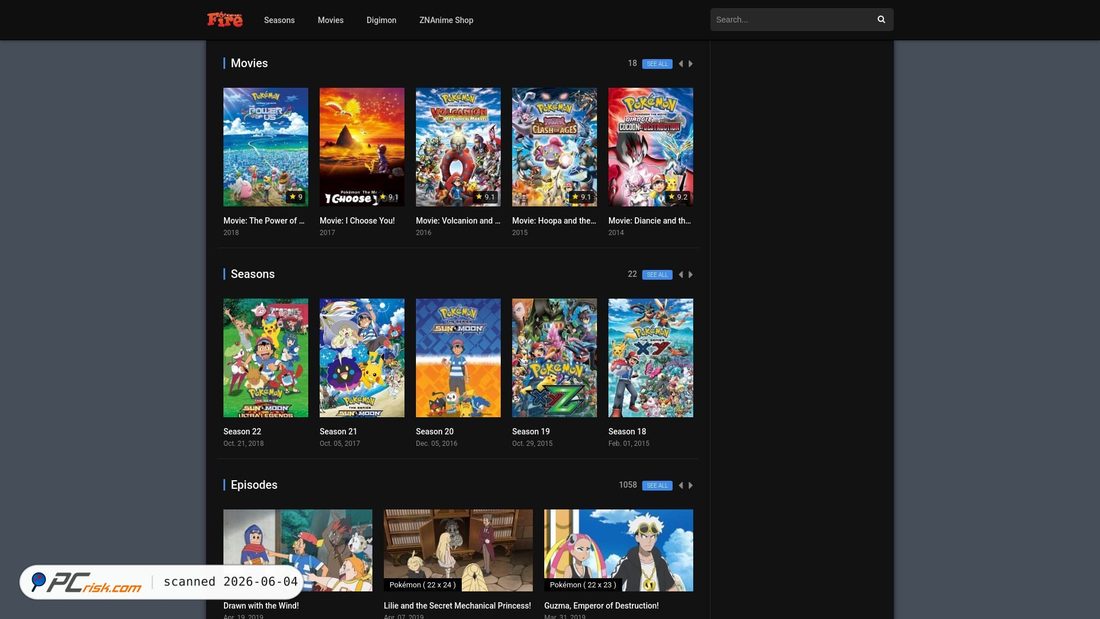
Task: Click the '1058' episodes count
Action: 628,485
